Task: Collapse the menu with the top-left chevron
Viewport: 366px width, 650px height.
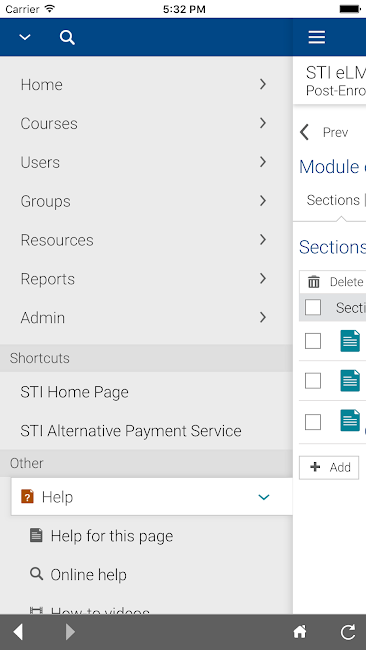Action: pos(25,37)
